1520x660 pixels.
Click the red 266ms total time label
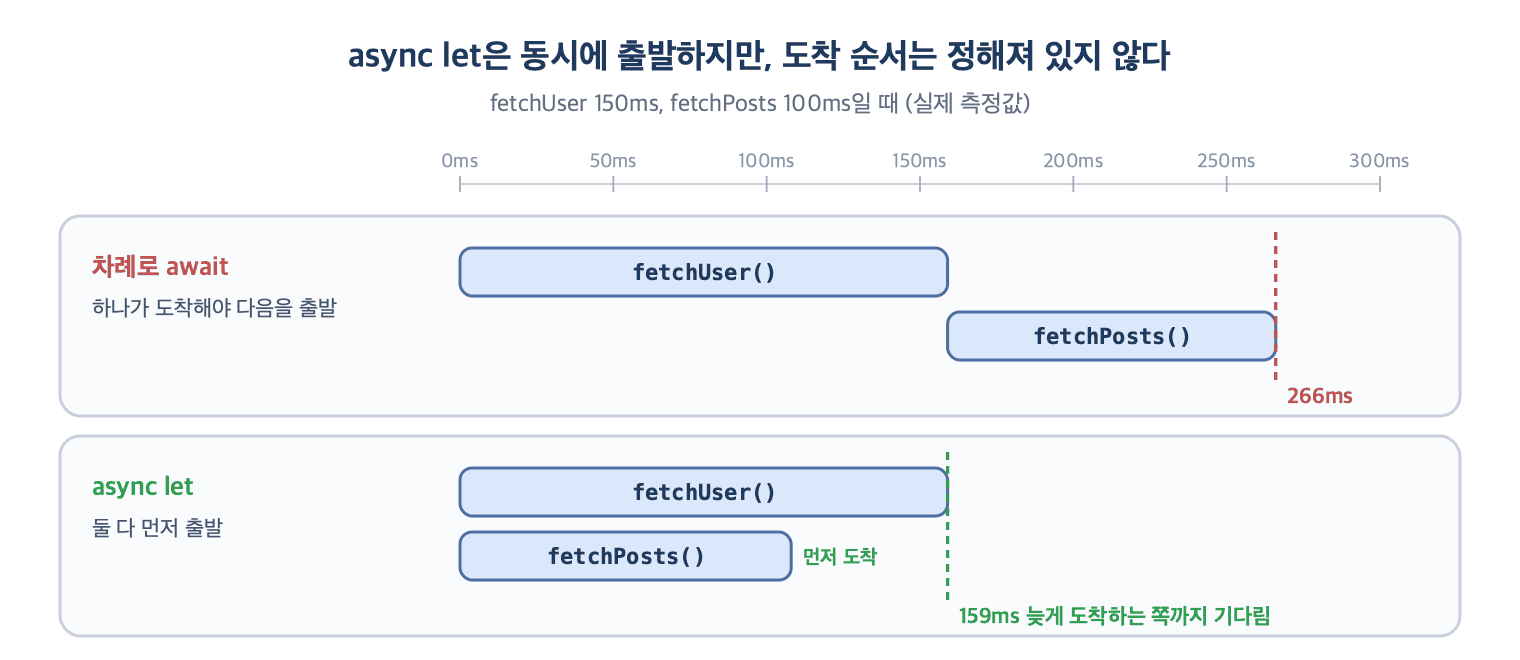pos(1319,396)
